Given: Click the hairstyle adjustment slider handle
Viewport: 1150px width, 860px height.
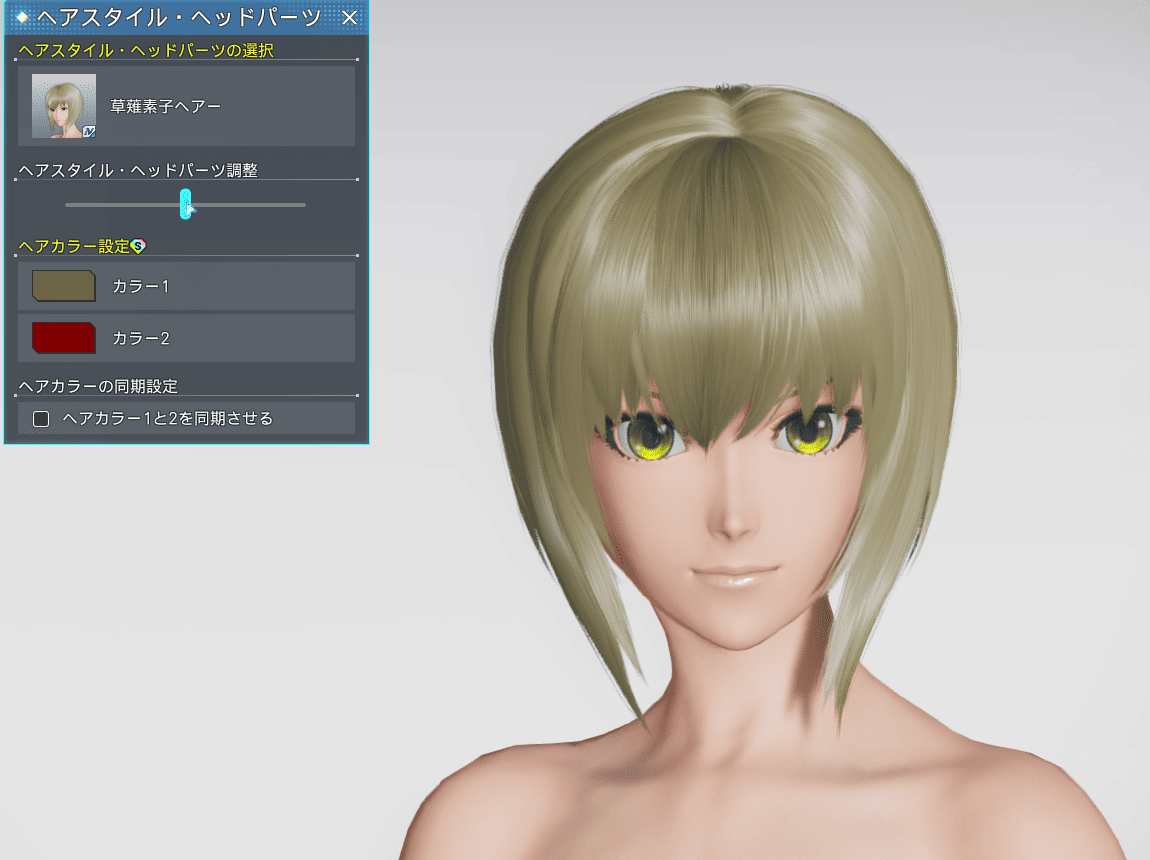Looking at the screenshot, I should point(186,204).
